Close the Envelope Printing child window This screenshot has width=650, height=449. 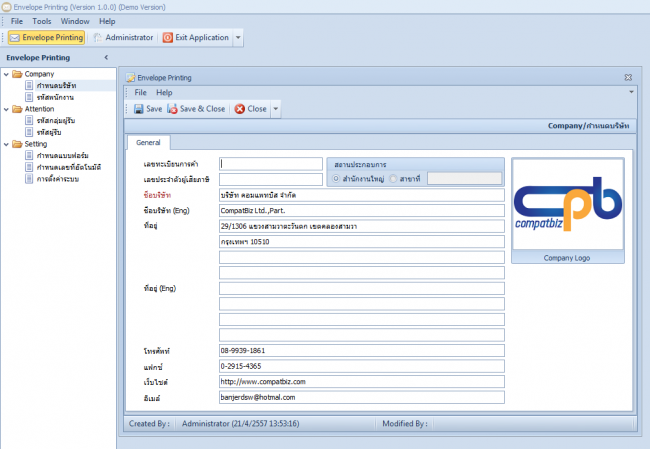point(628,78)
